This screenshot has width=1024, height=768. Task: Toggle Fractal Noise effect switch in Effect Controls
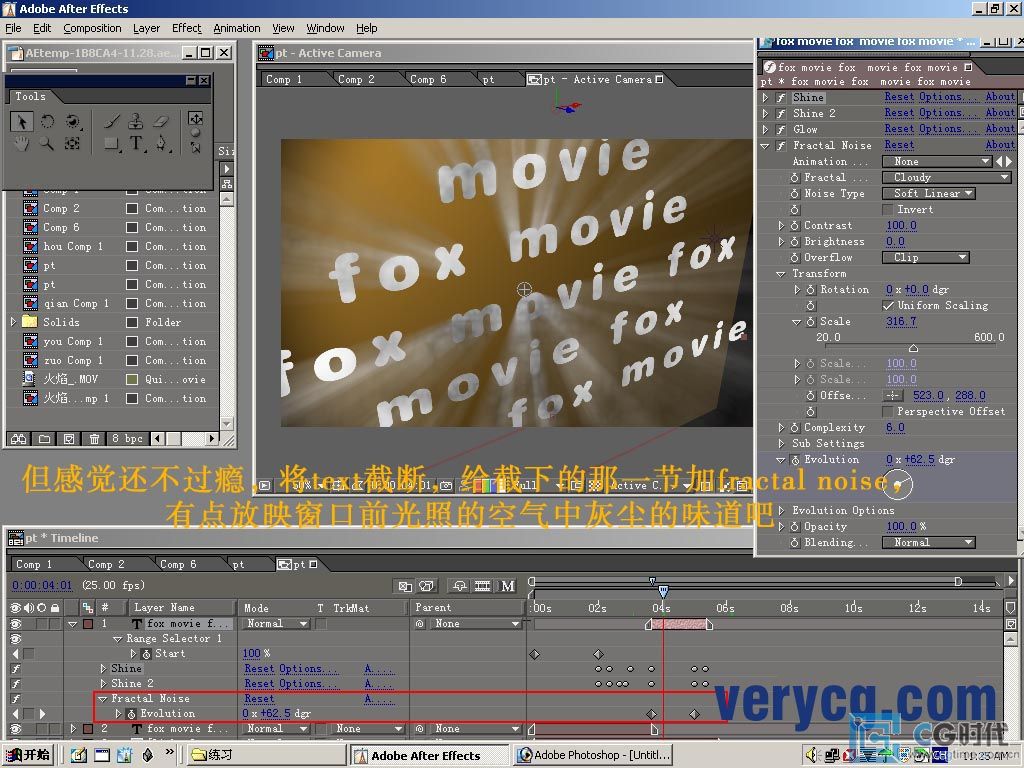[780, 146]
